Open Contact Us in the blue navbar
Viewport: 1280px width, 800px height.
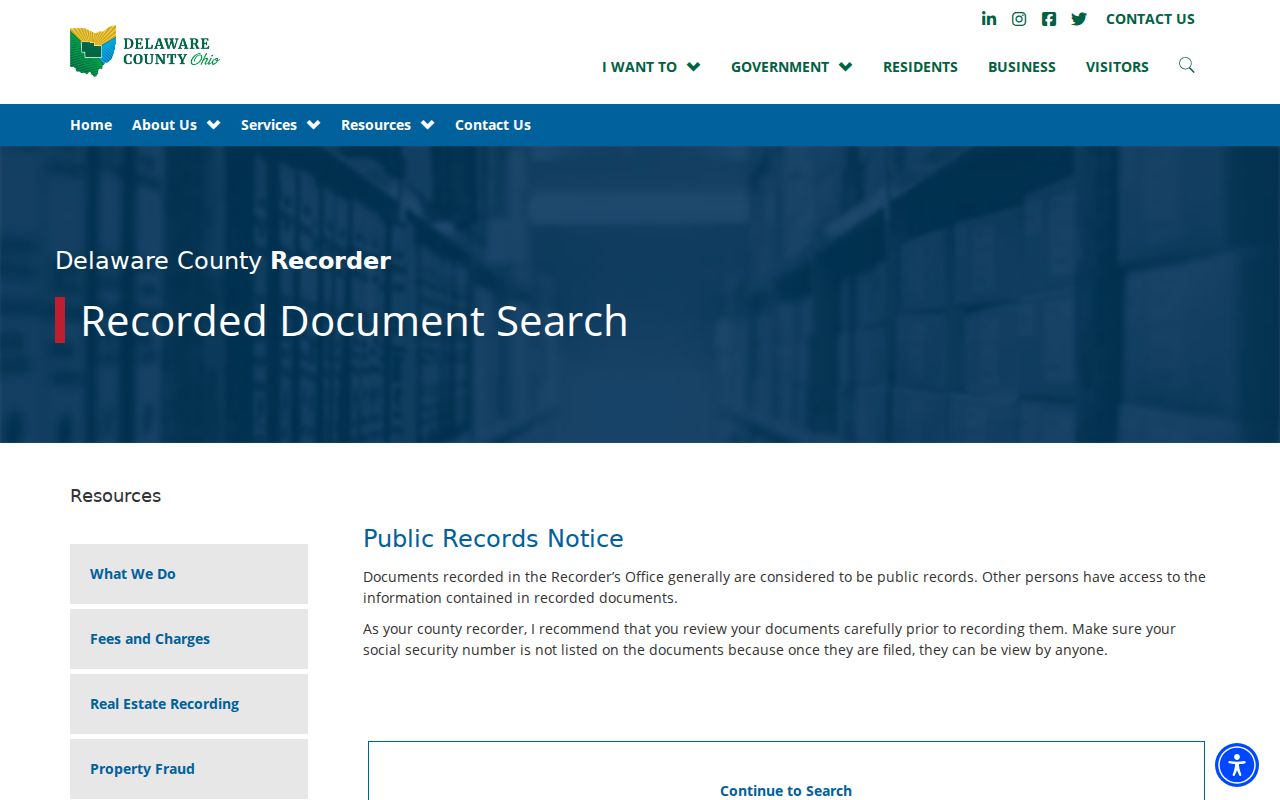tap(493, 125)
